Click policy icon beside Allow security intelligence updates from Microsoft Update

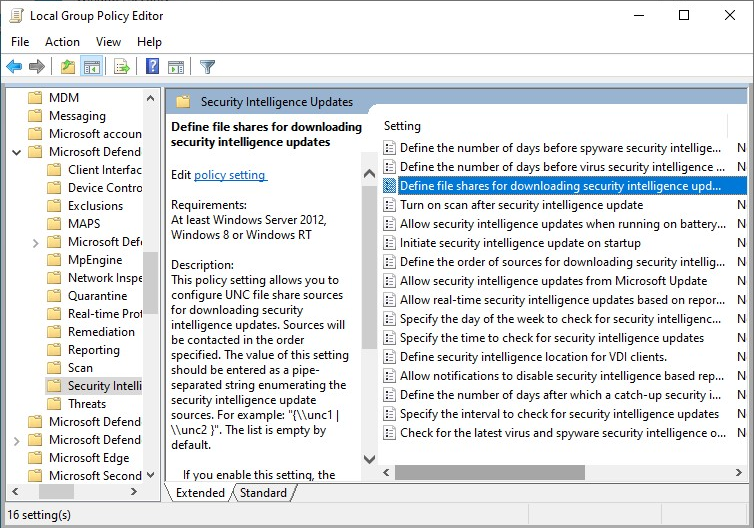pyautogui.click(x=390, y=281)
